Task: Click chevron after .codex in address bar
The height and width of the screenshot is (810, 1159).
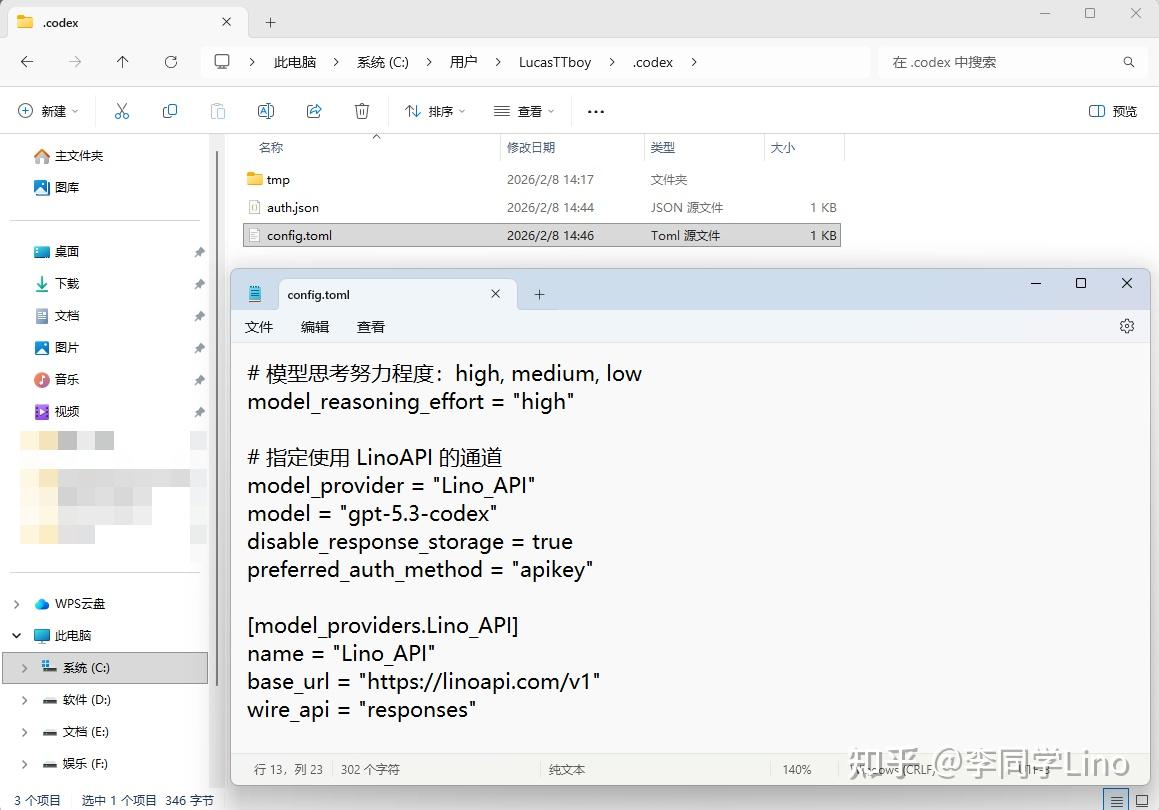Action: coord(693,62)
